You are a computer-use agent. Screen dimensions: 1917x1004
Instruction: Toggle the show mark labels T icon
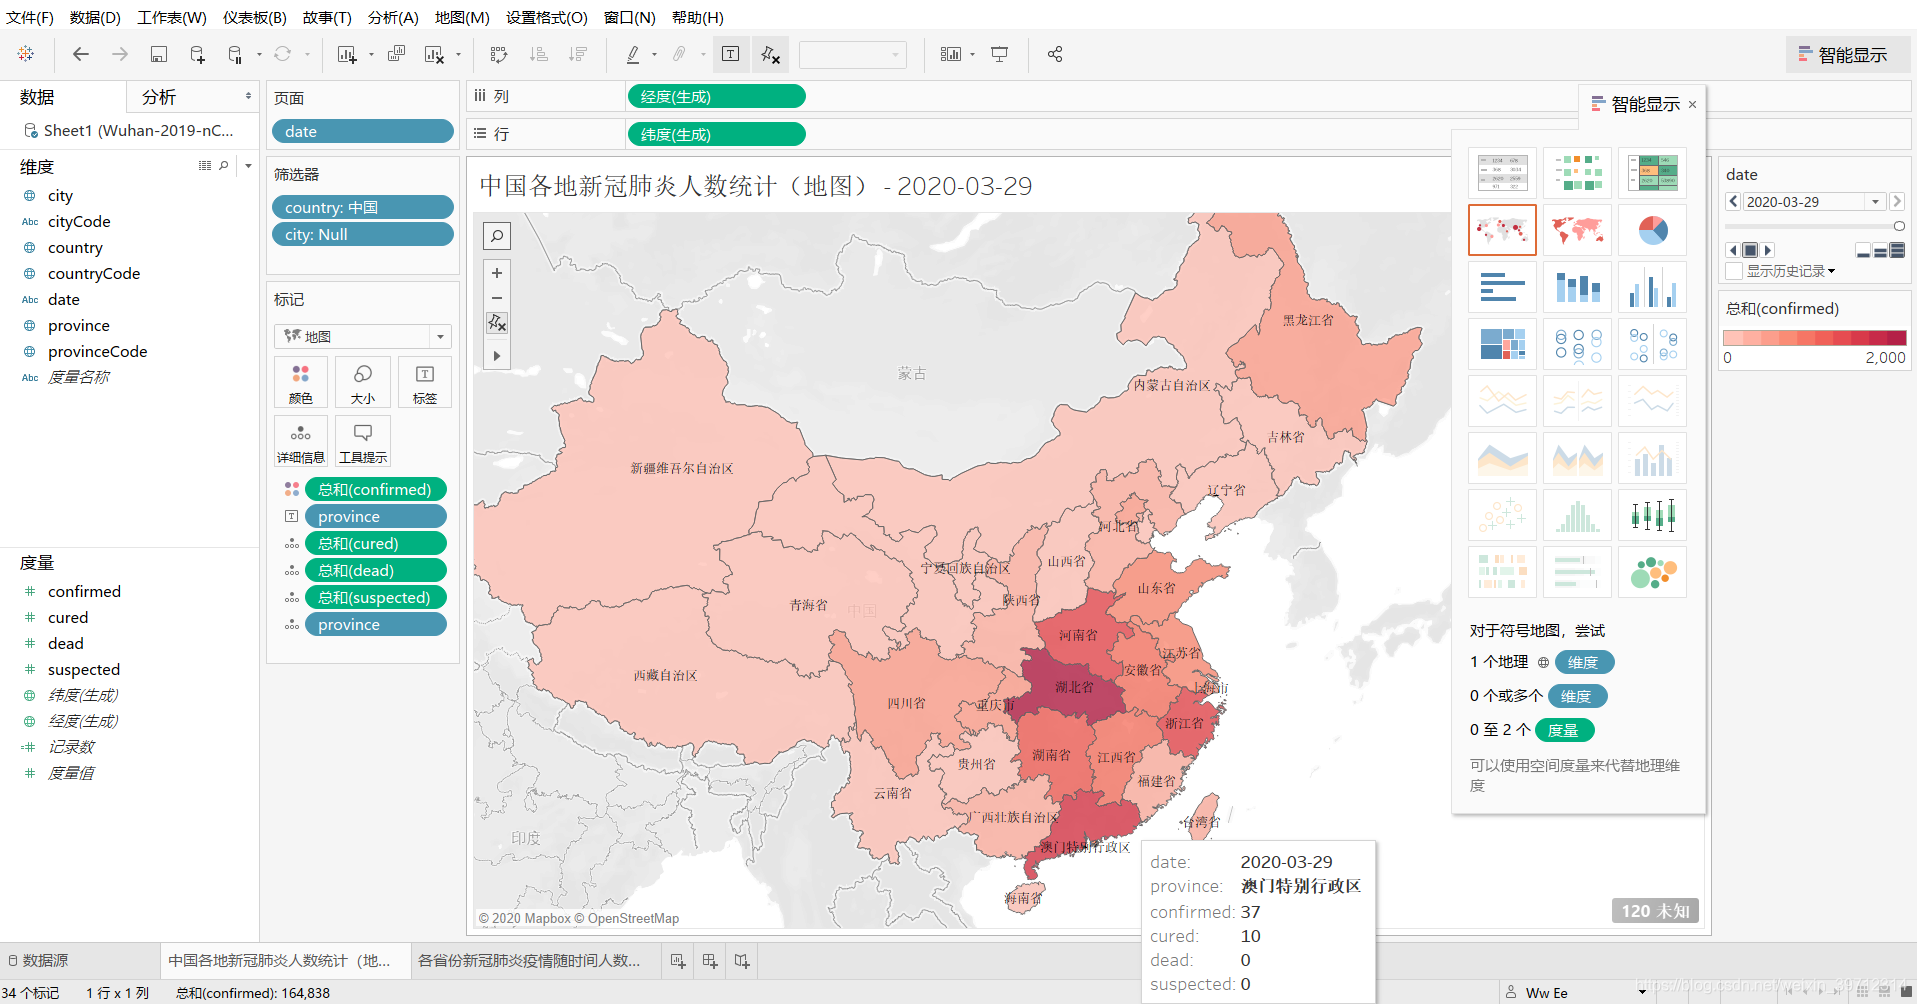[x=731, y=54]
